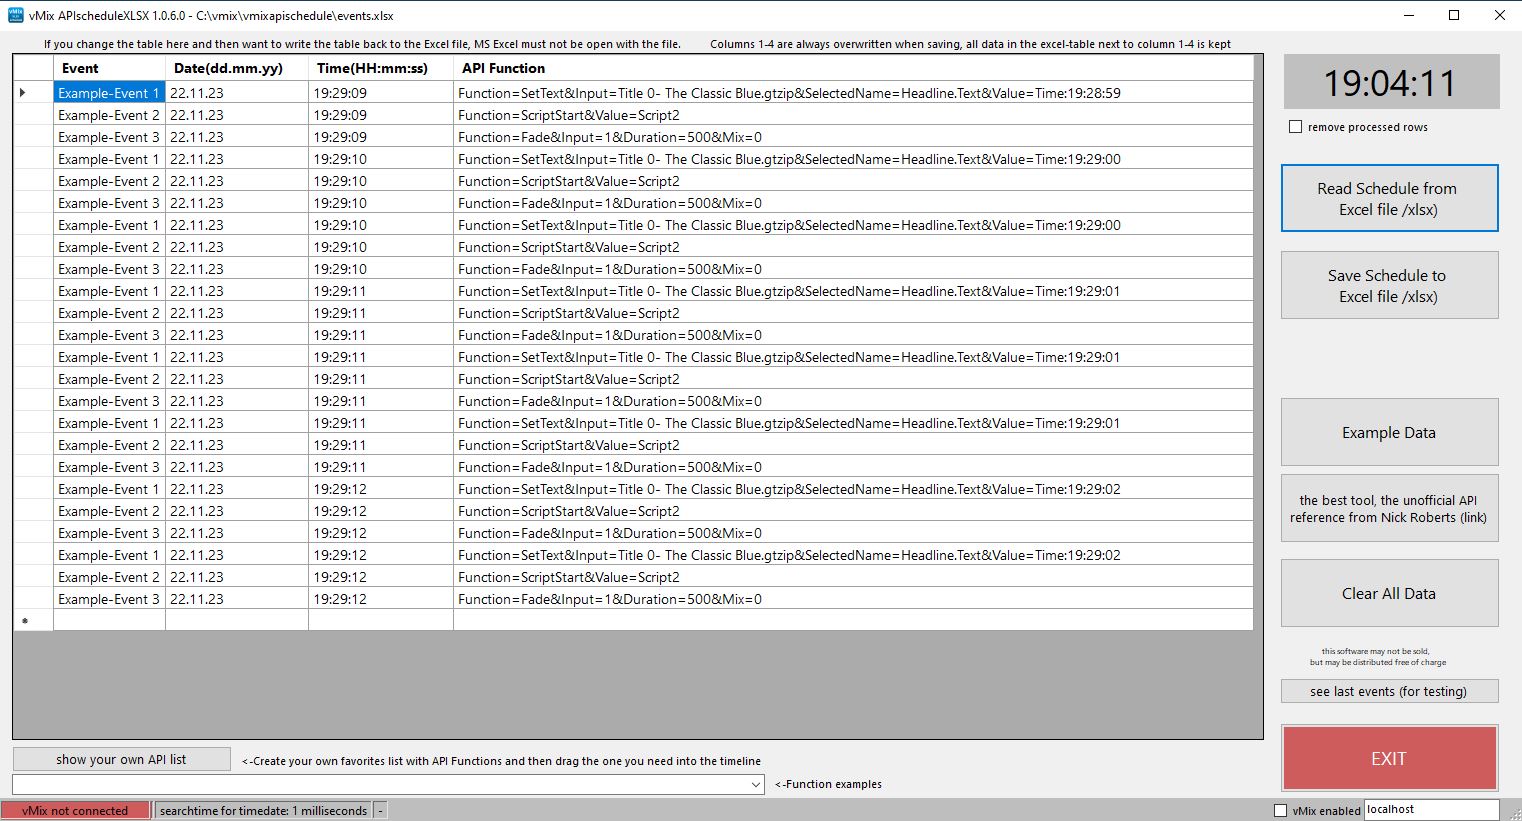Toggle the 'vMix enabled' checkbox
The height and width of the screenshot is (821, 1522).
1280,811
